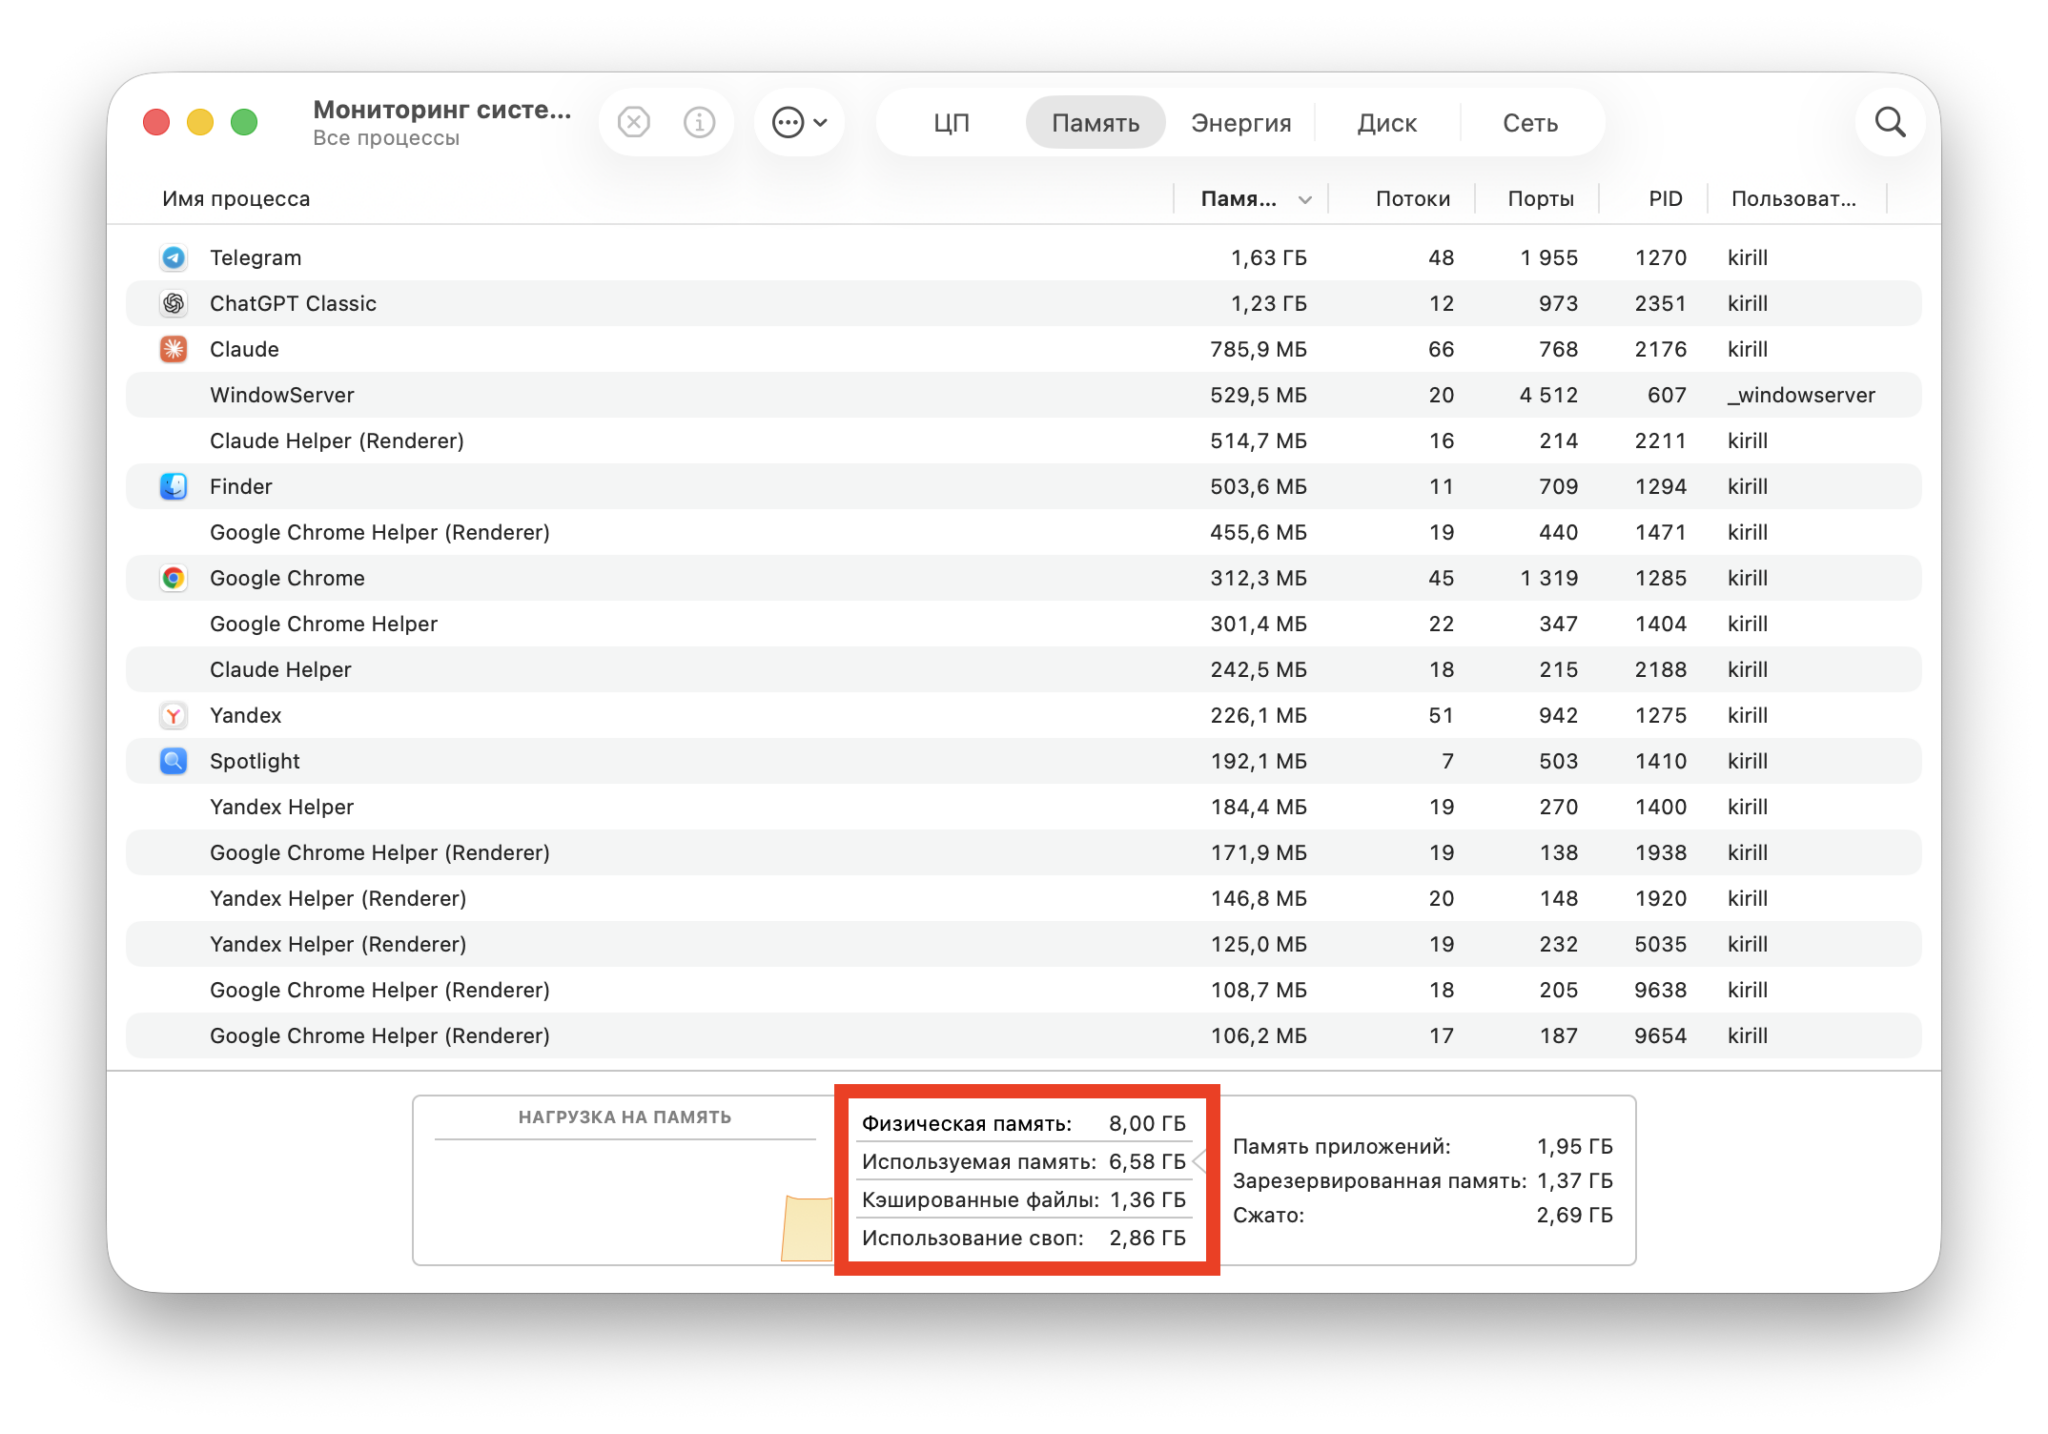This screenshot has height=1434, width=2048.
Task: Open the search magnifier icon
Action: coord(1889,122)
